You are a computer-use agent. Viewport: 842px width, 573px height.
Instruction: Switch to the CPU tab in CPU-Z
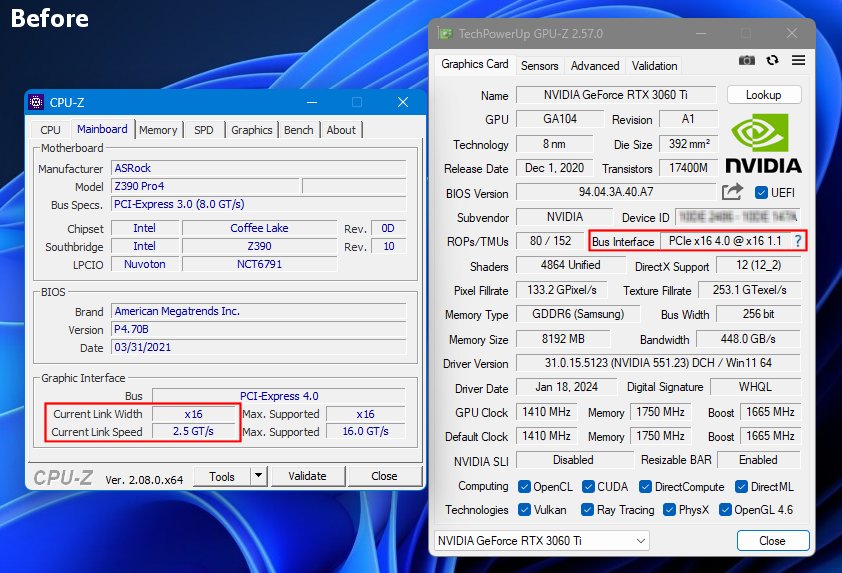(50, 130)
